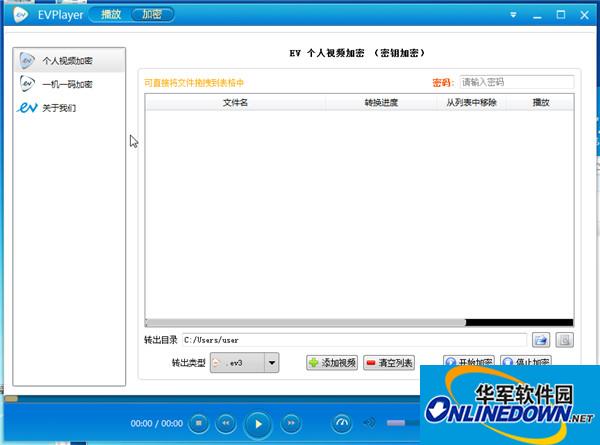Open 关于我们 in the sidebar

(x=69, y=108)
